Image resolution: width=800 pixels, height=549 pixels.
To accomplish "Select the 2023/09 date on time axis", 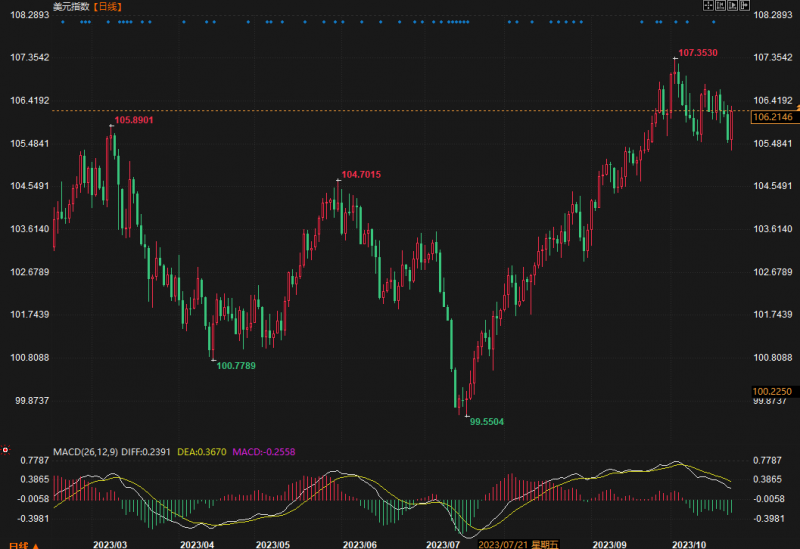I will [x=608, y=544].
